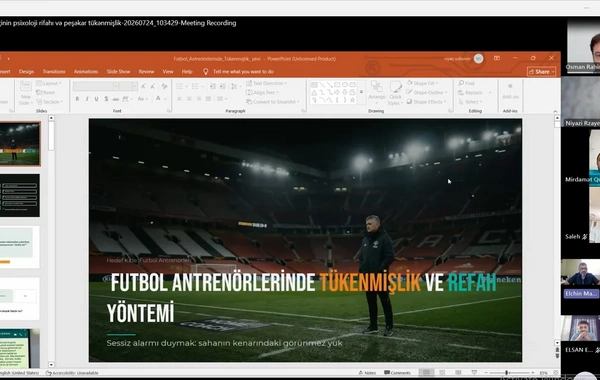Open the Design ribbon tab
Viewport: 600px width, 380px height.
pos(26,72)
